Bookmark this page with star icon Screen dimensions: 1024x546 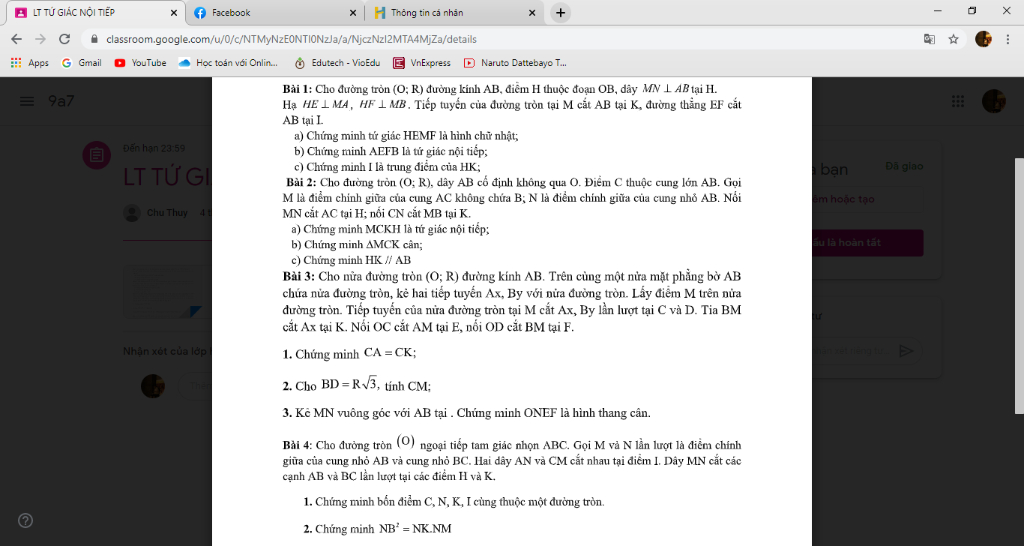[953, 39]
